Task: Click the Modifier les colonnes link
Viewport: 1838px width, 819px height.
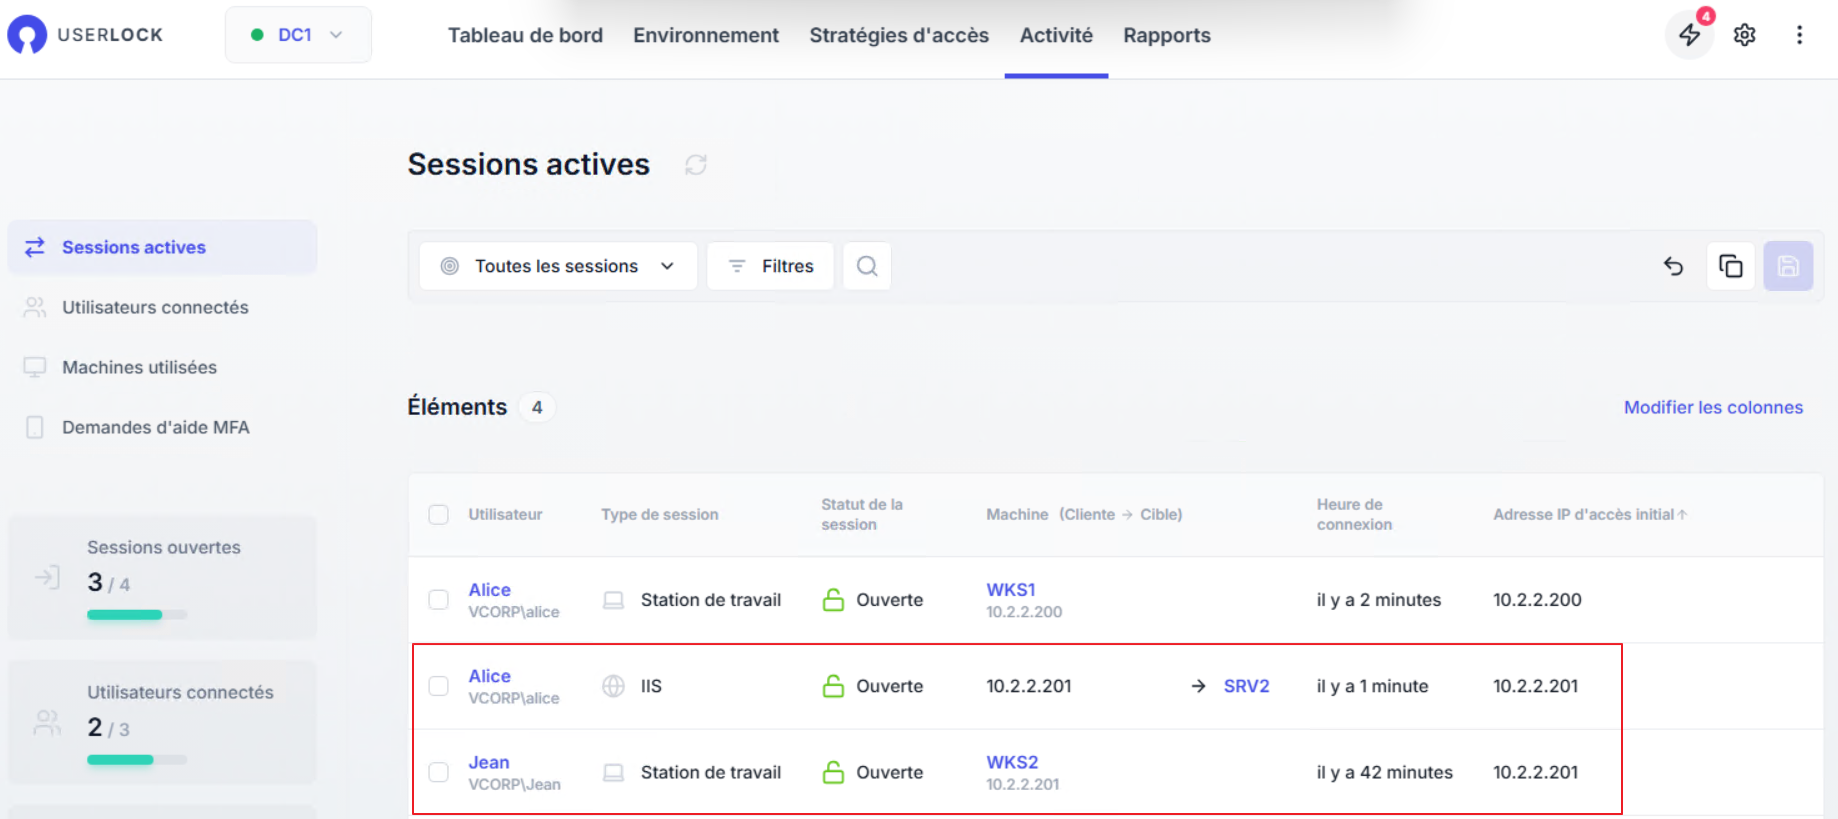Action: 1713,407
